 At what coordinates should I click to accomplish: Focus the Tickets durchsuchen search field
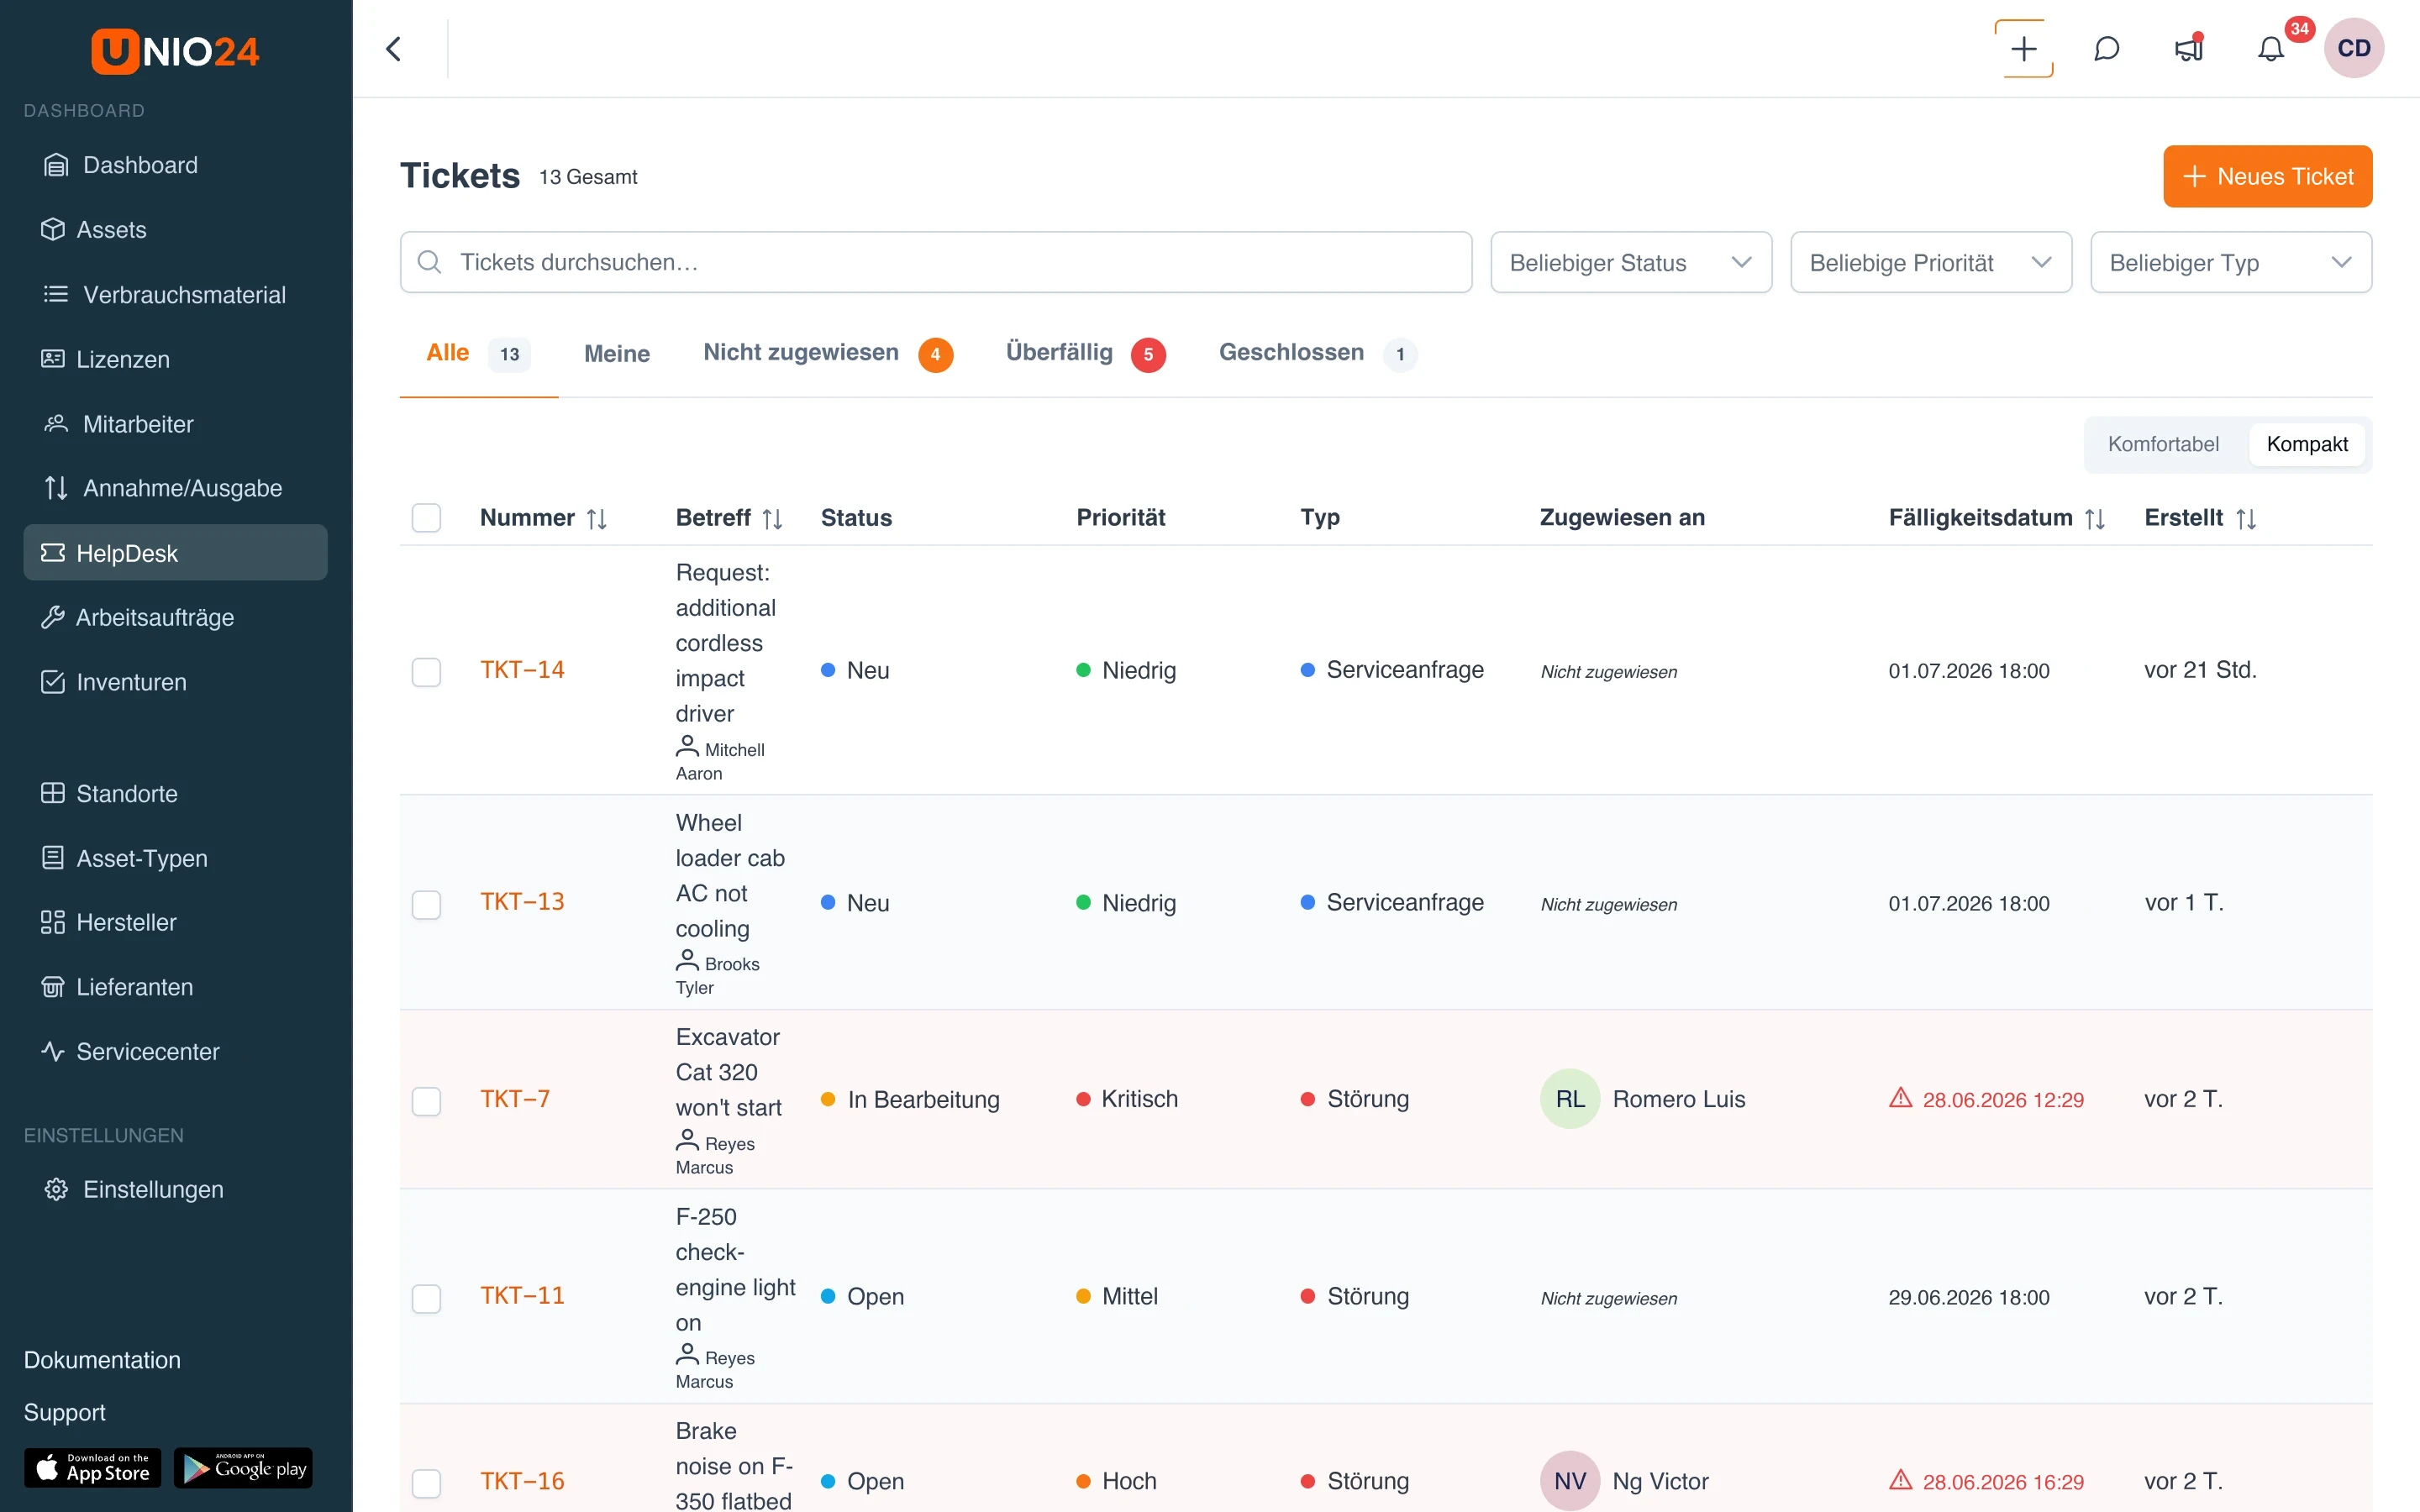(x=936, y=262)
